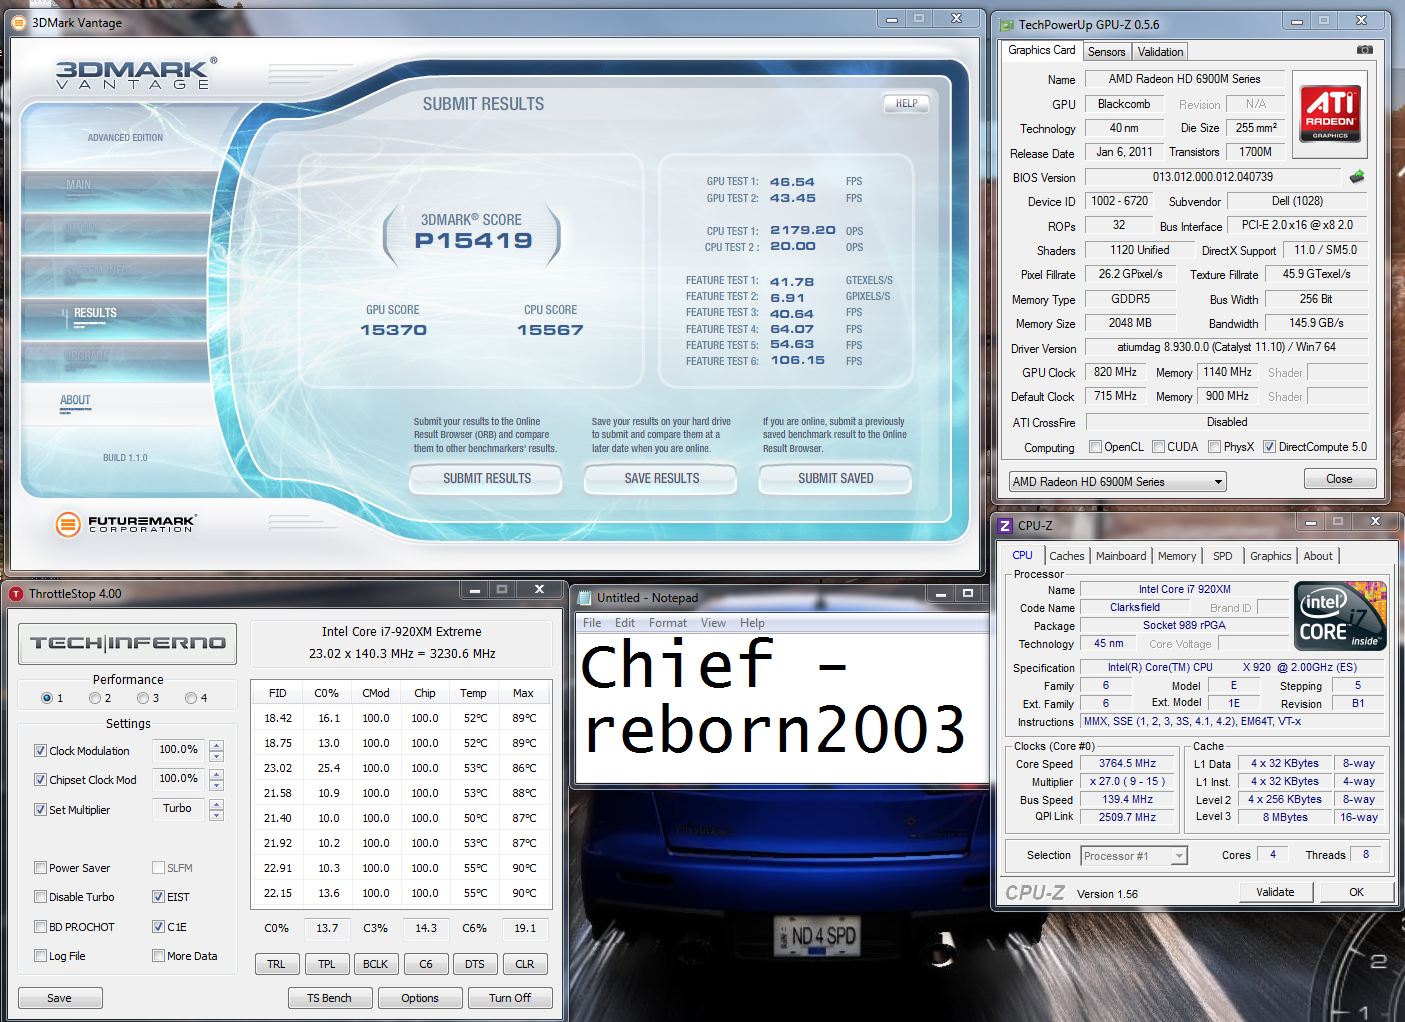Click the Intel Core i7 logo in CPU-Z
The height and width of the screenshot is (1022, 1405).
coord(1341,614)
